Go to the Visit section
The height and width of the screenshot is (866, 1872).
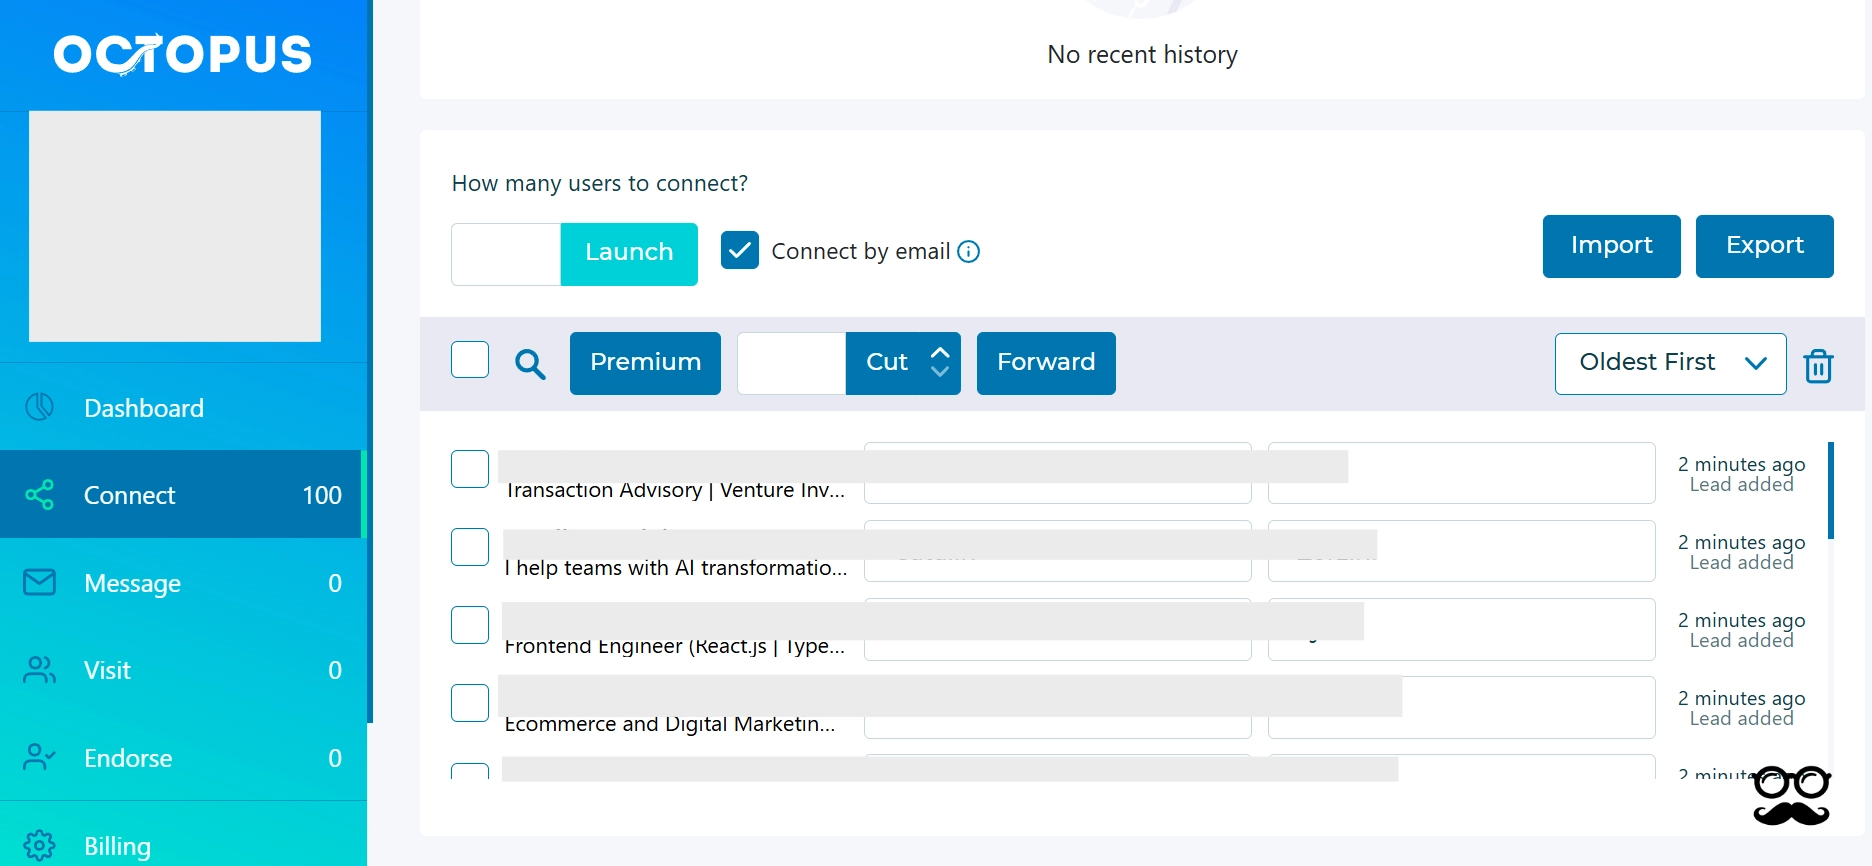tap(183, 670)
